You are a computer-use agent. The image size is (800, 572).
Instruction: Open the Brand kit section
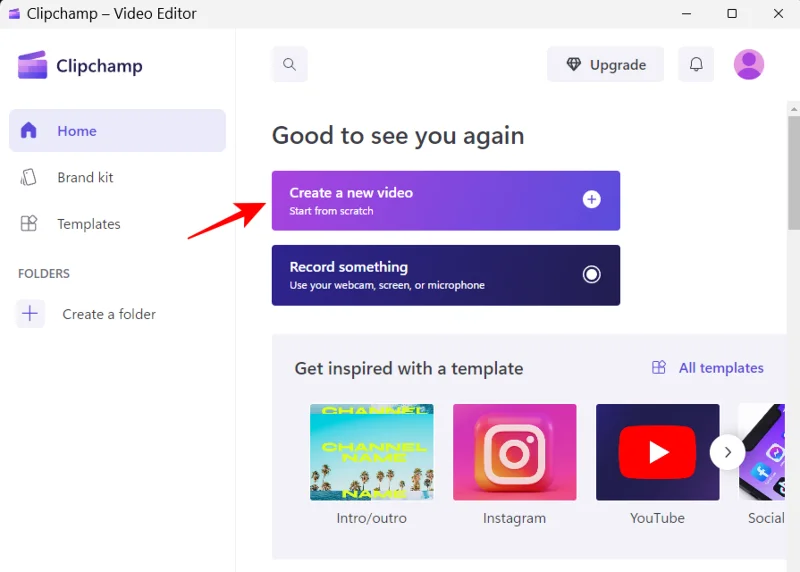click(117, 177)
